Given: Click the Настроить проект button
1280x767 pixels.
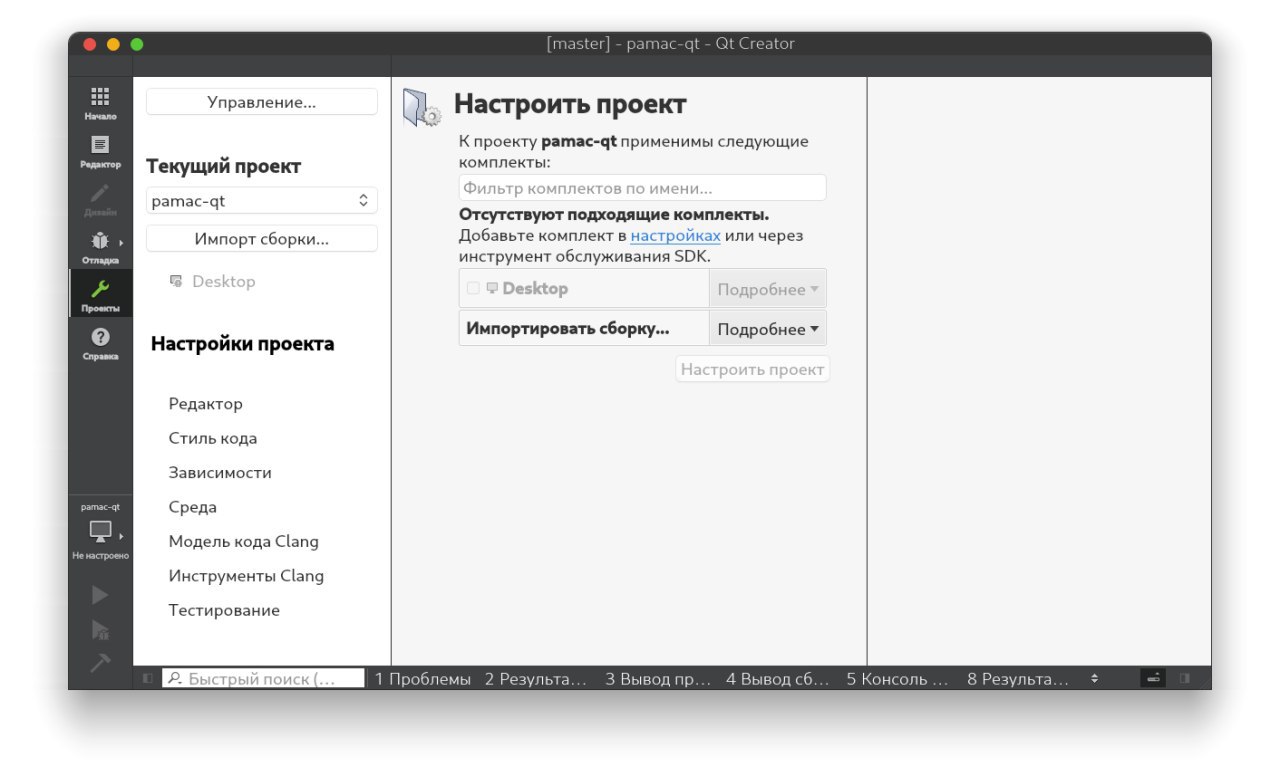Looking at the screenshot, I should coord(753,369).
